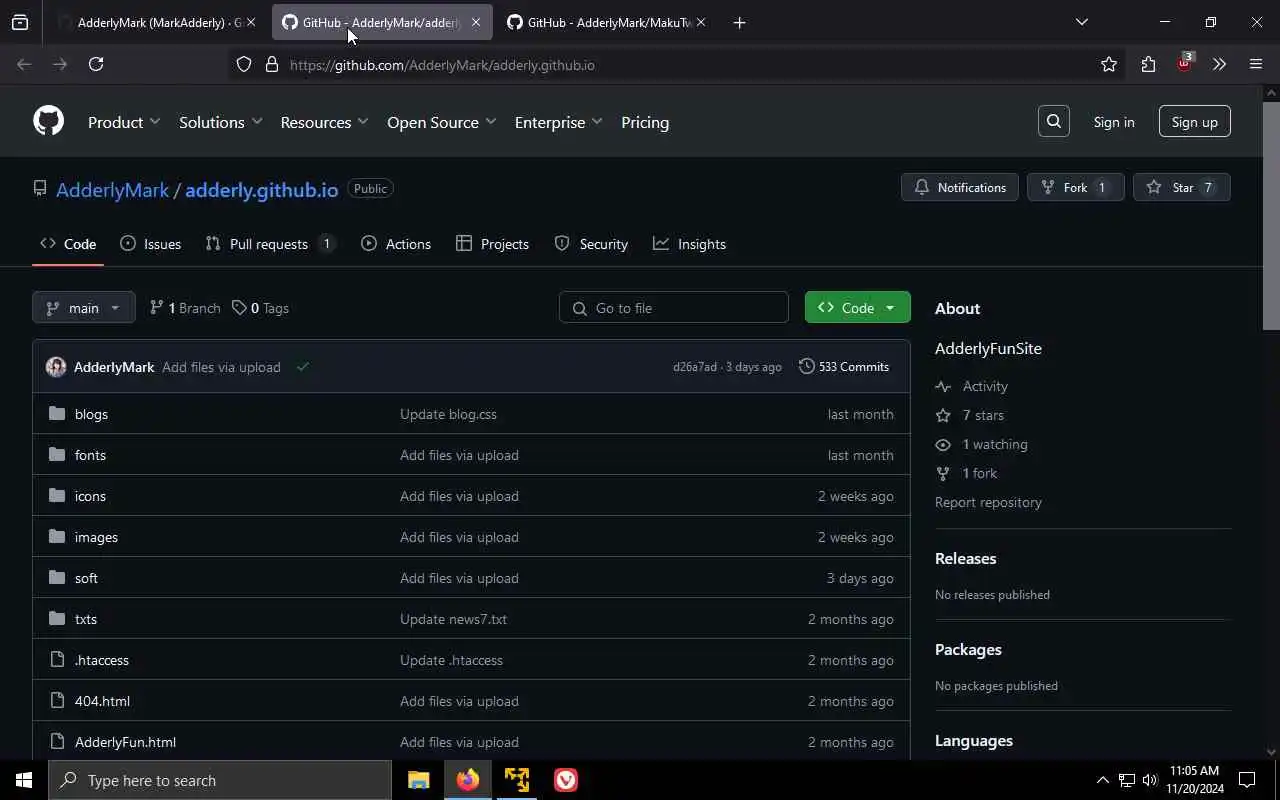Open the main branch selector dropdown

coord(83,308)
